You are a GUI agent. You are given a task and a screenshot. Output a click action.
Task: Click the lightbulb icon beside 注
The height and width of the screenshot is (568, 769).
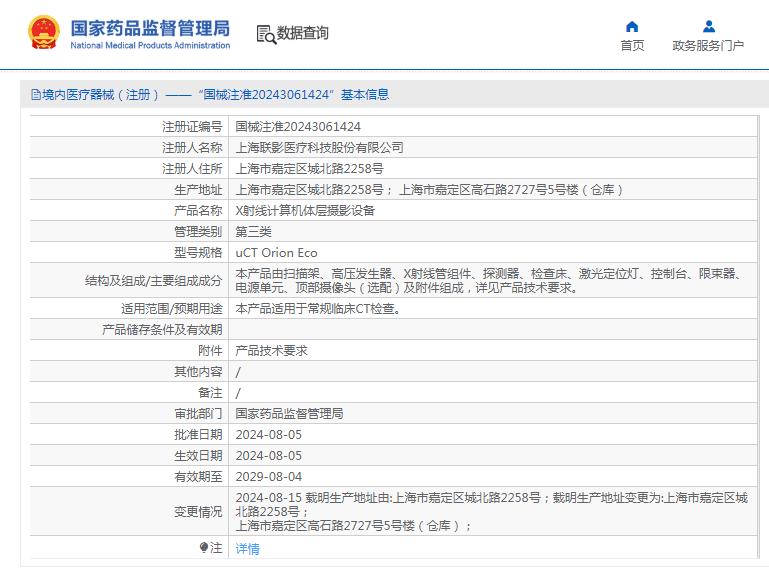pyautogui.click(x=204, y=547)
